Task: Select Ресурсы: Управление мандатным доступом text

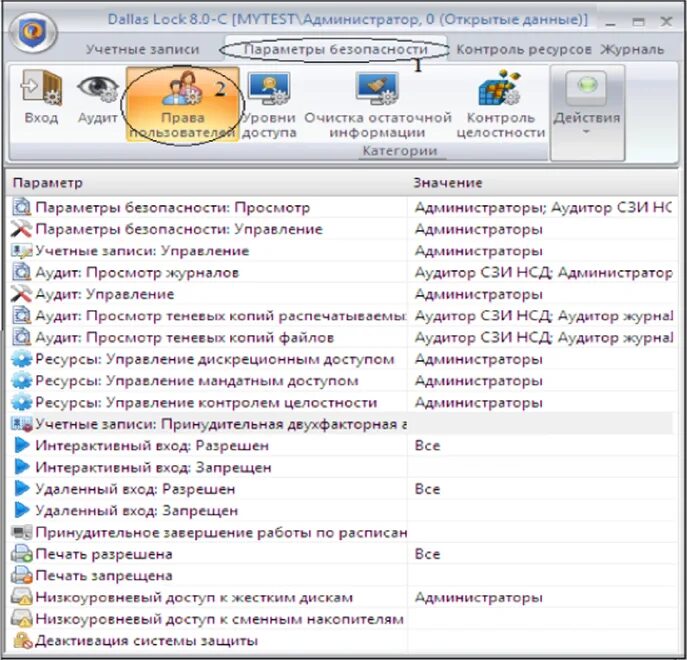Action: pos(197,381)
